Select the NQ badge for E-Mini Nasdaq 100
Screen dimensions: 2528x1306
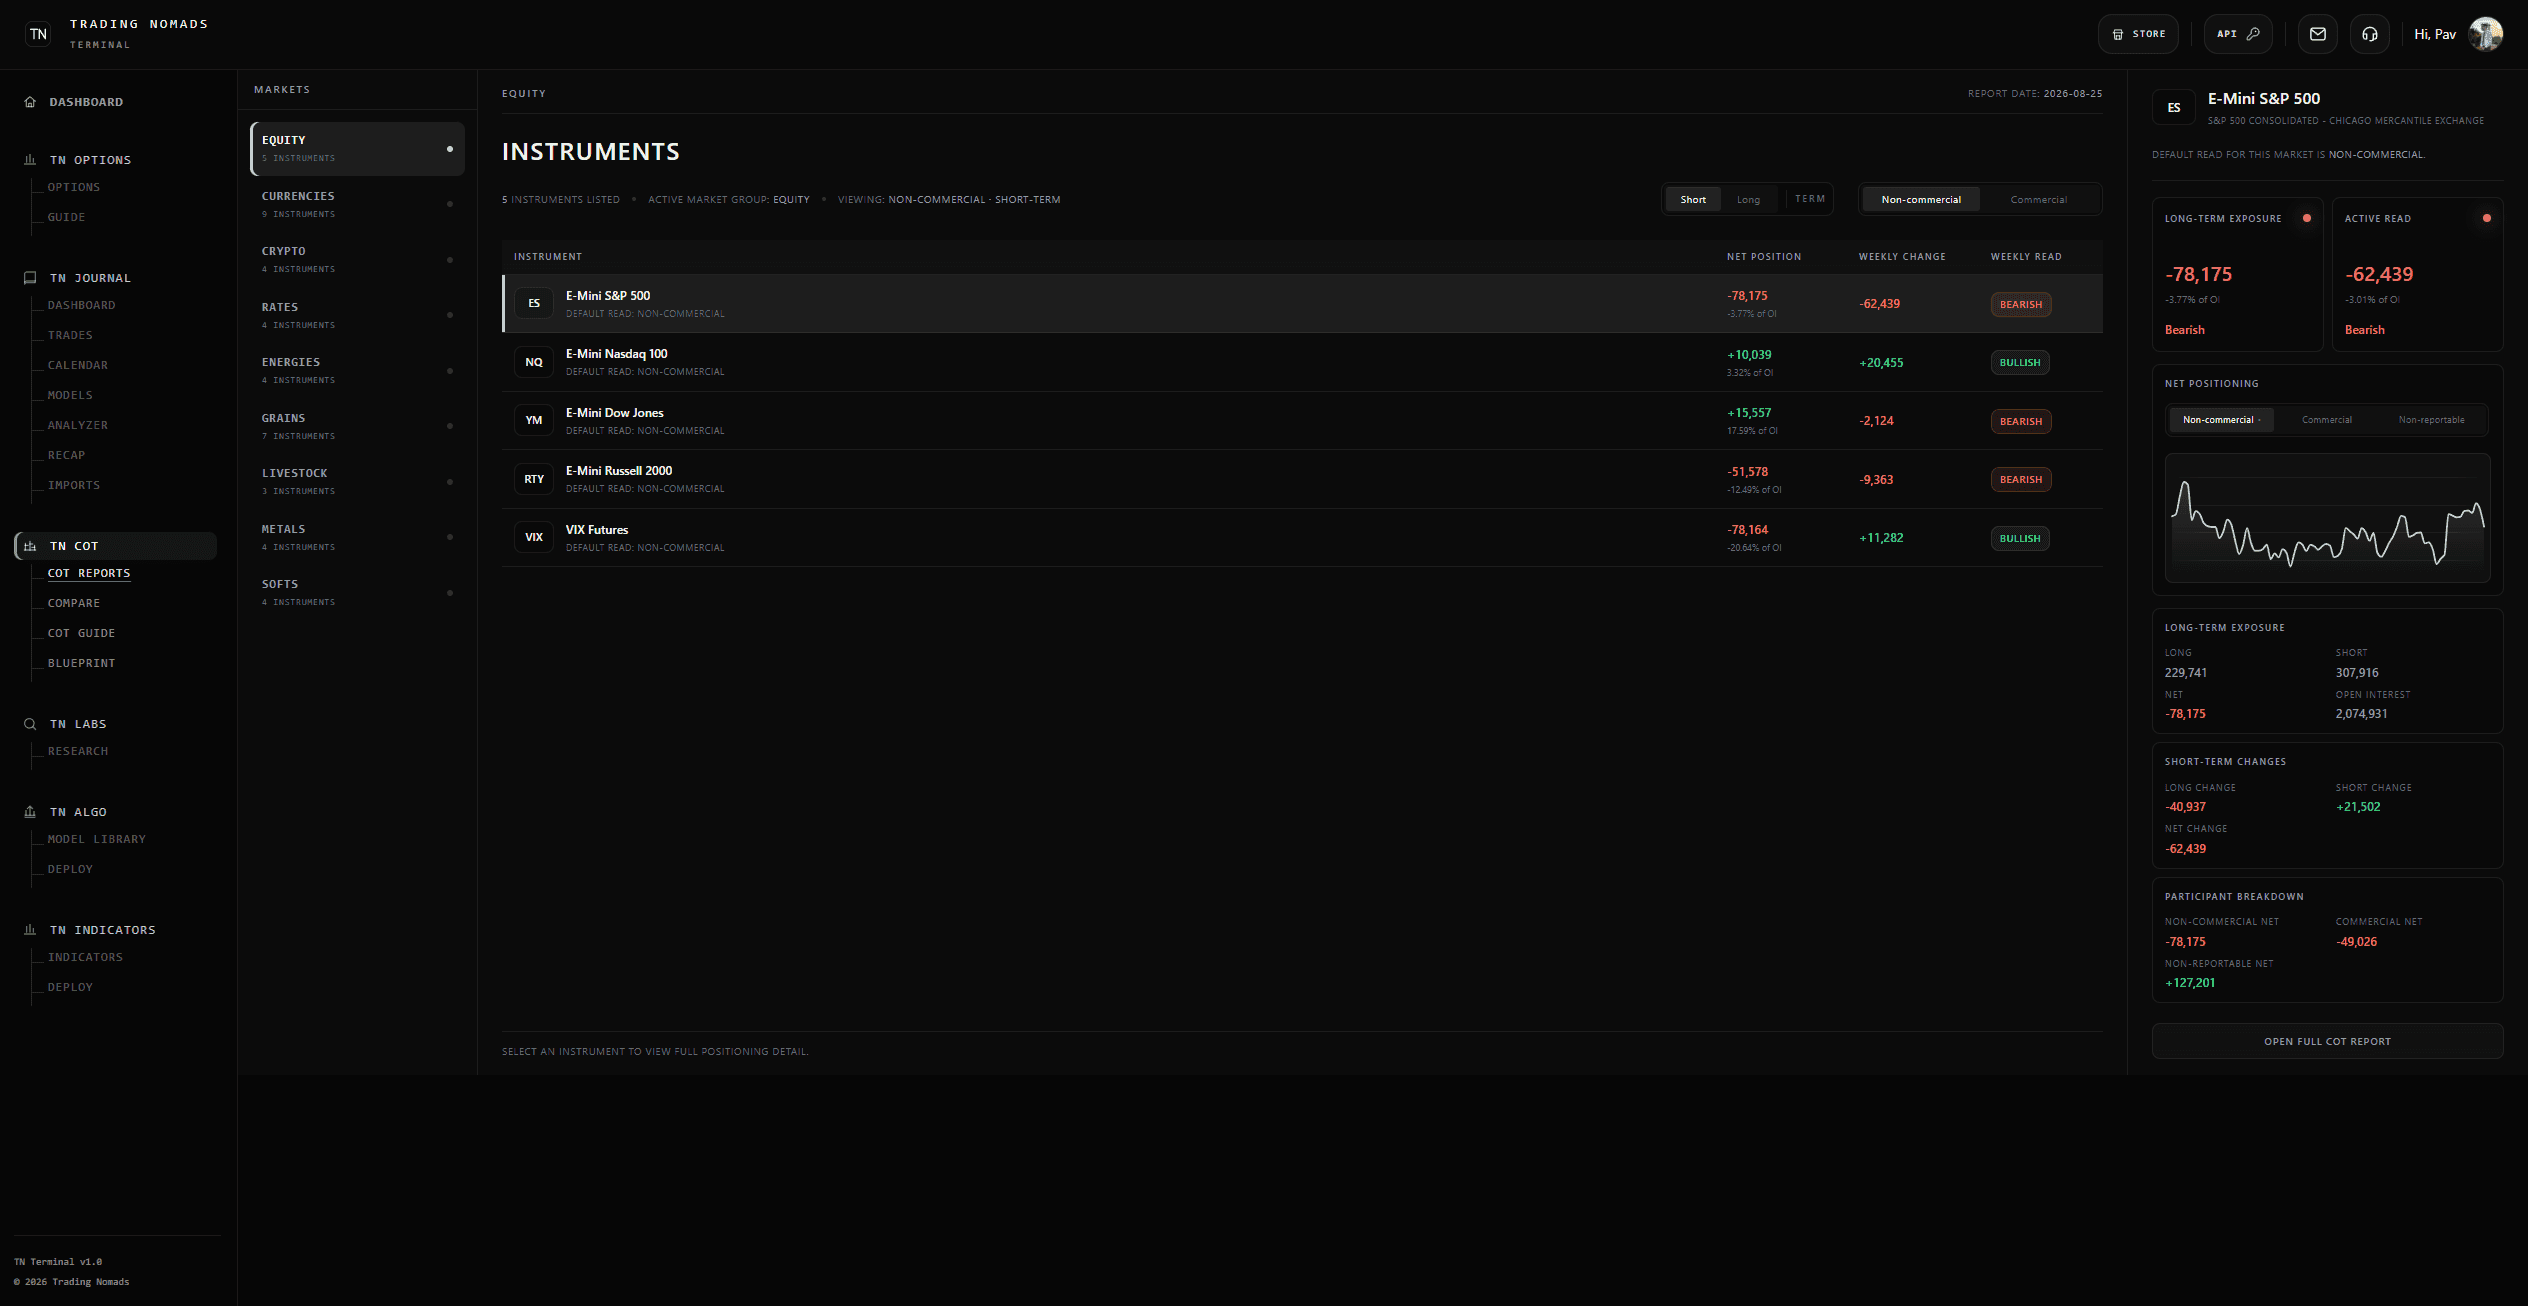coord(534,362)
